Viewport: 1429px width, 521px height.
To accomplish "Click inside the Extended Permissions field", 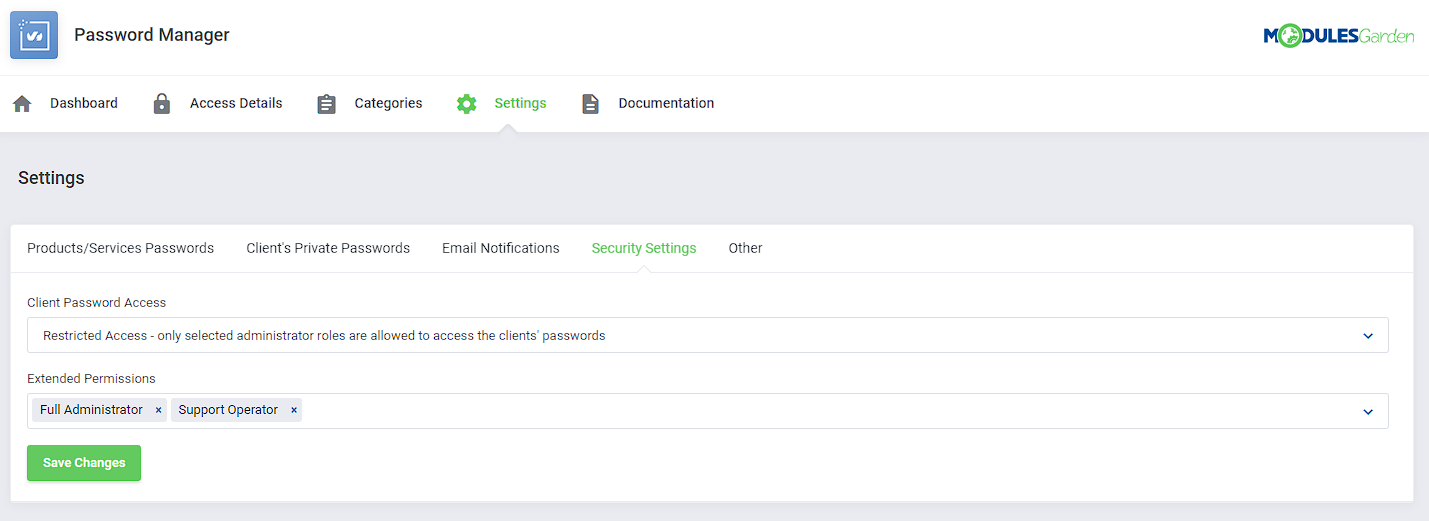I will [708, 411].
